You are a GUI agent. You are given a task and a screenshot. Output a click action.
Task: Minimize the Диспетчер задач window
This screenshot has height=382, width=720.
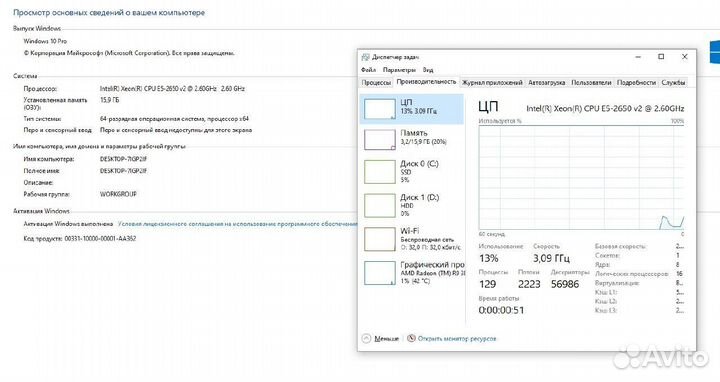(638, 57)
